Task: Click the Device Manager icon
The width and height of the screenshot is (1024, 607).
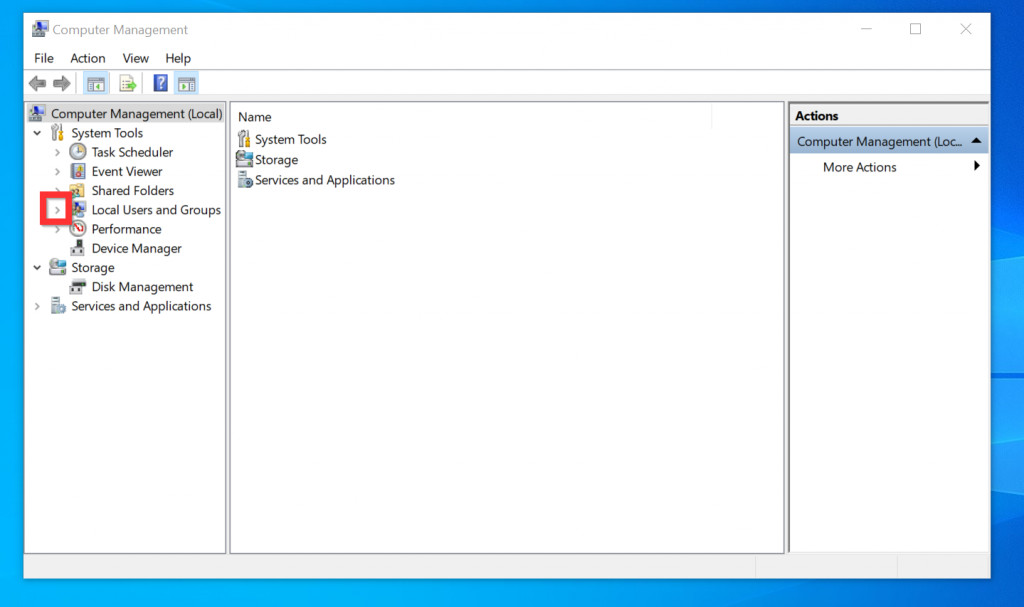Action: (x=78, y=248)
